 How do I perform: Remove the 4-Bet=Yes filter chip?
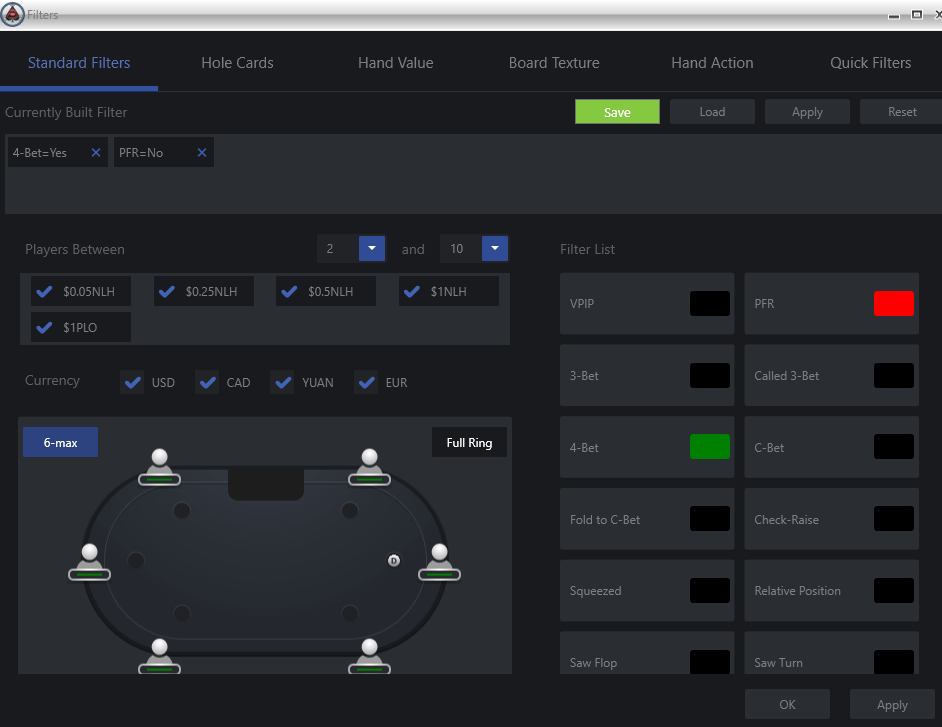[x=96, y=153]
